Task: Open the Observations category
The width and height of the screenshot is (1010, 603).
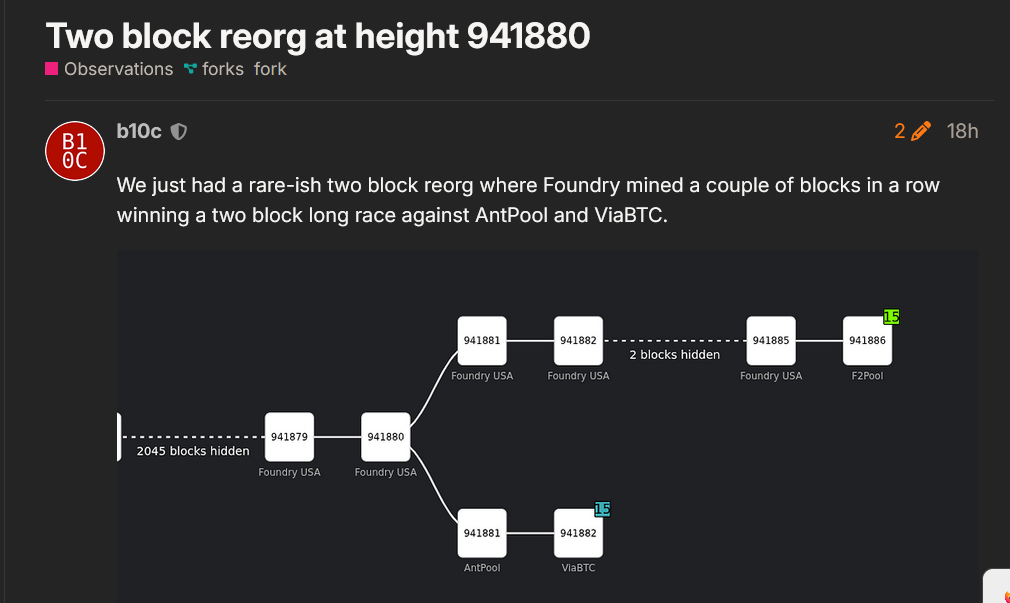Action: click(x=118, y=69)
